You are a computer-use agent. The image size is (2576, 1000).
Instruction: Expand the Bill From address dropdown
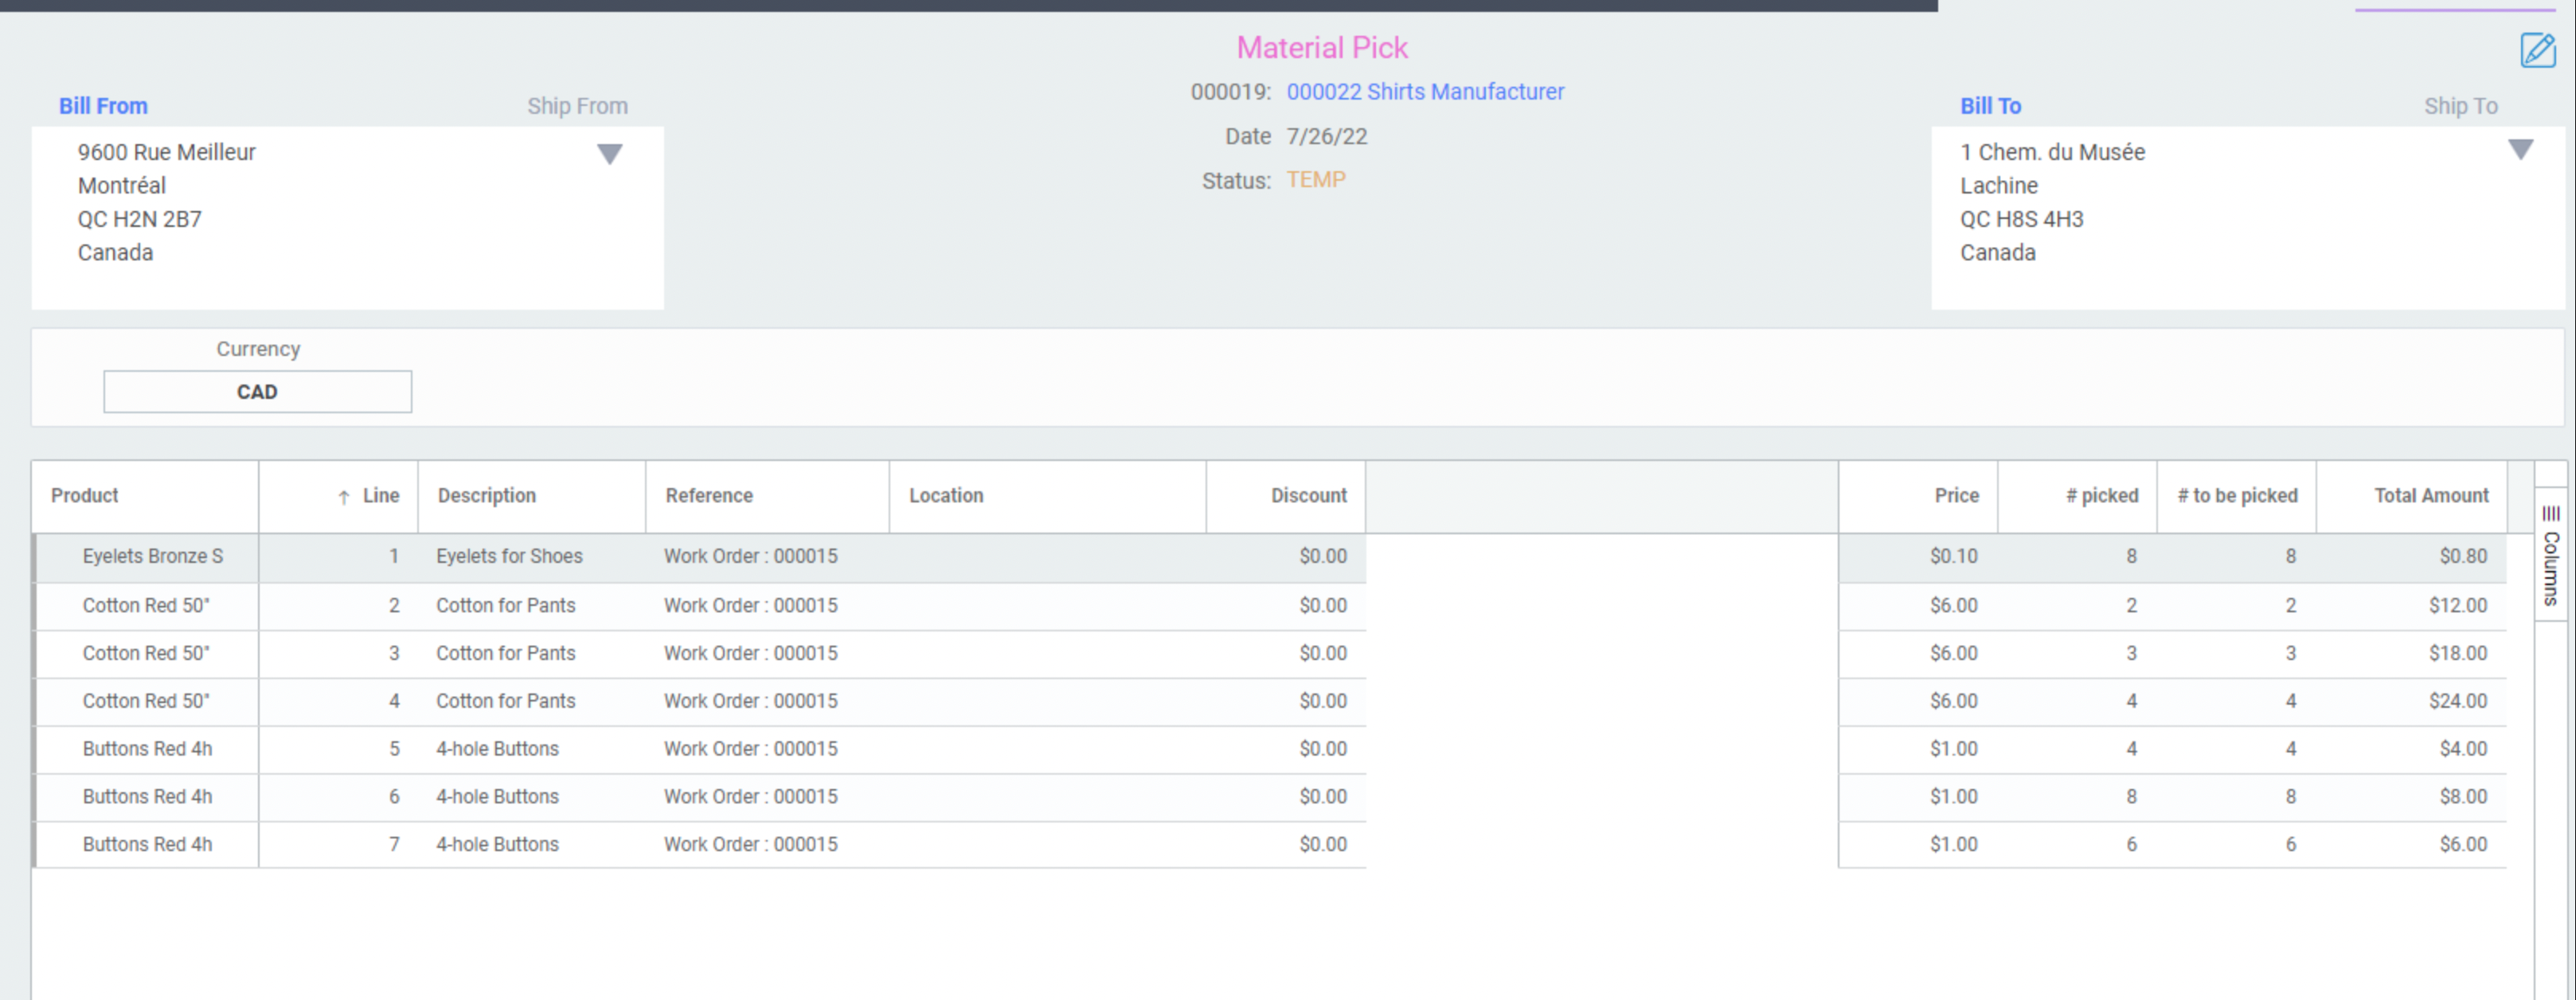coord(609,154)
